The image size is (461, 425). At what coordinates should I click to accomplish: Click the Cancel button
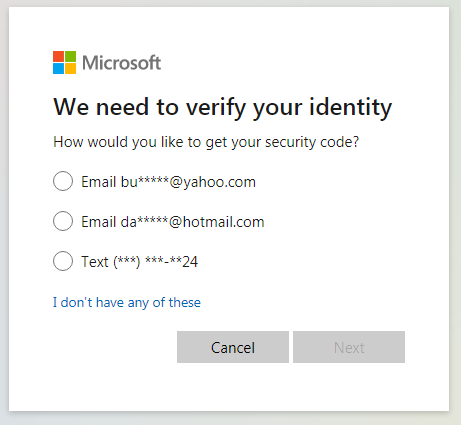click(233, 347)
